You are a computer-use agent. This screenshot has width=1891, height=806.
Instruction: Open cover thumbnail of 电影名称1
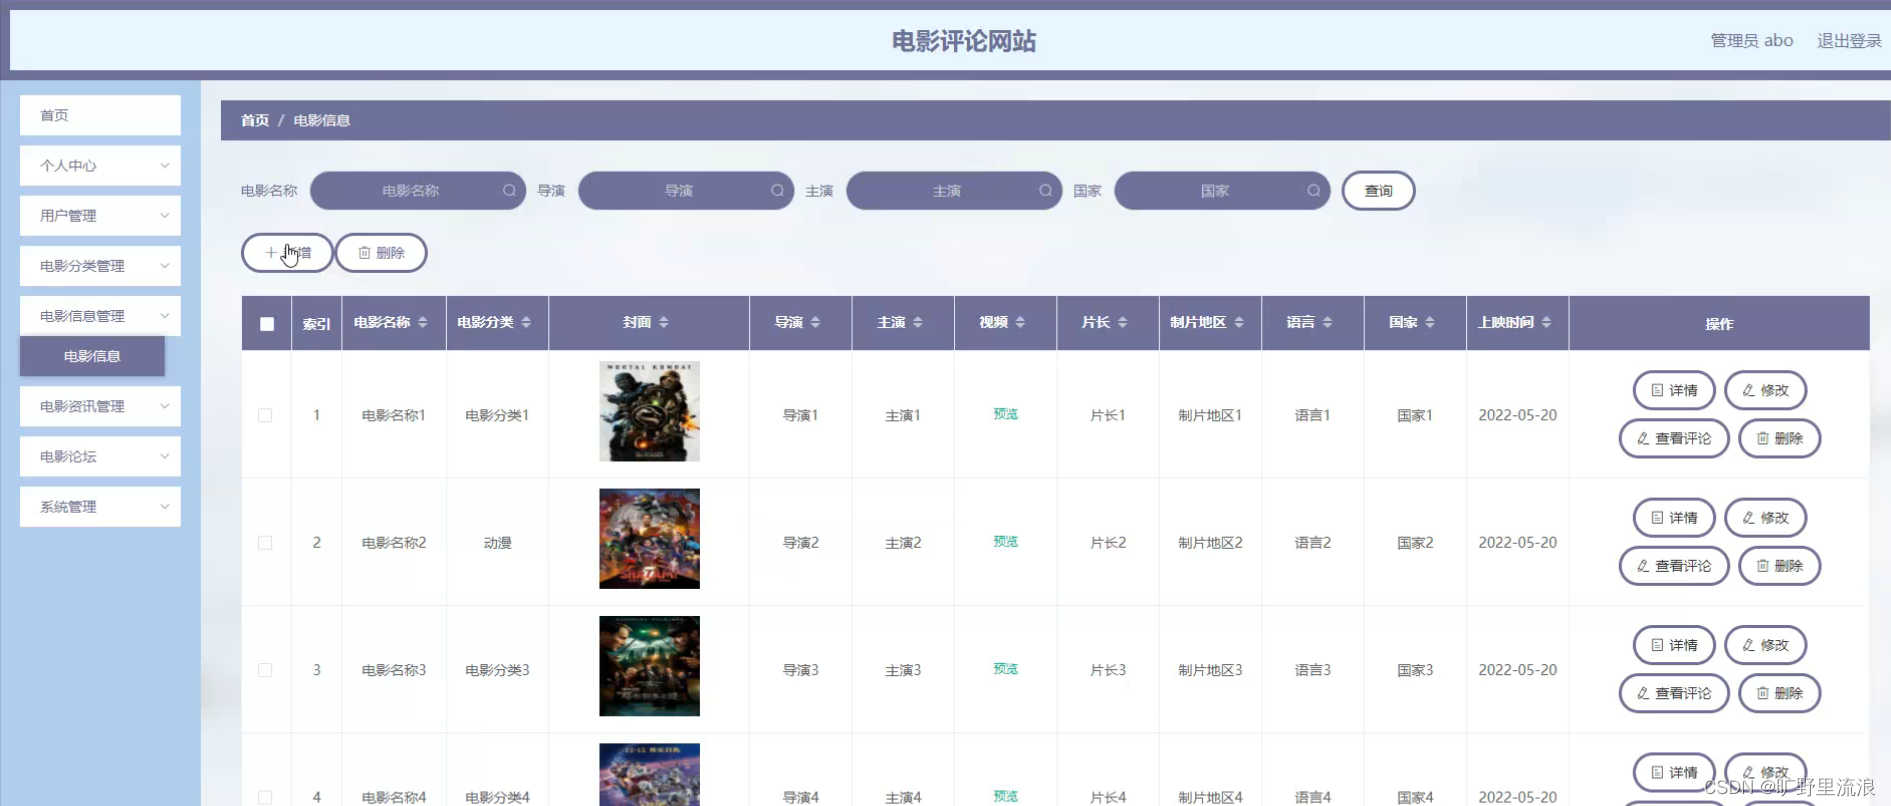pyautogui.click(x=649, y=411)
